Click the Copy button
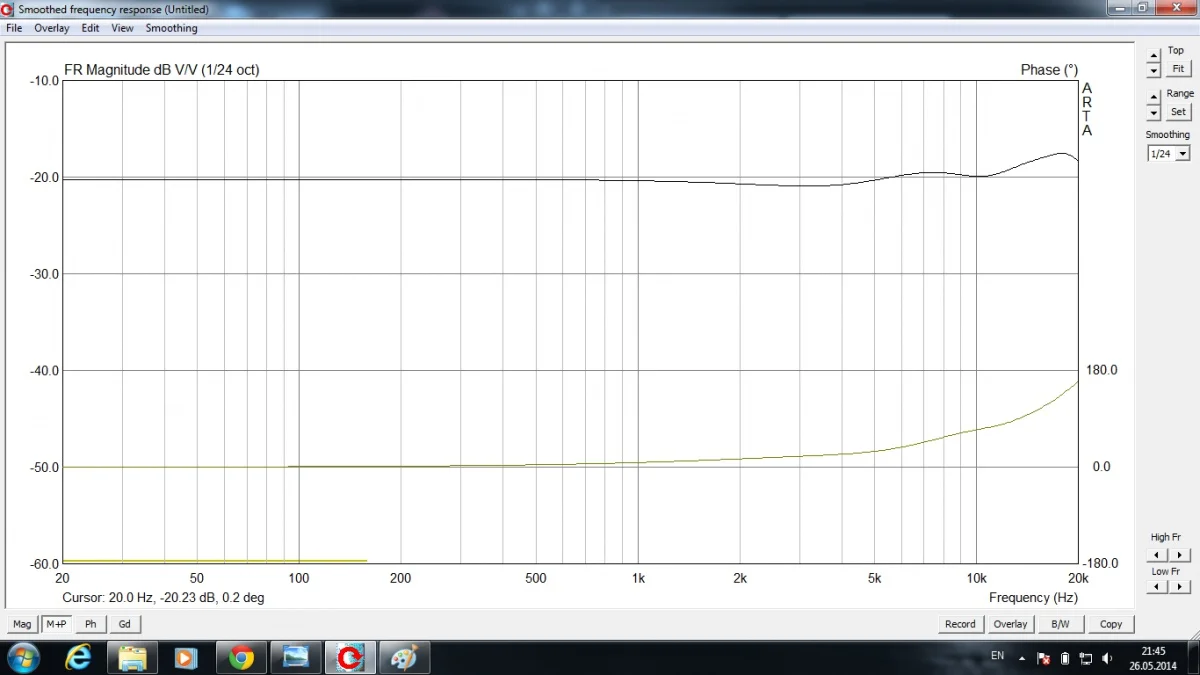This screenshot has height=675, width=1200. (1111, 624)
